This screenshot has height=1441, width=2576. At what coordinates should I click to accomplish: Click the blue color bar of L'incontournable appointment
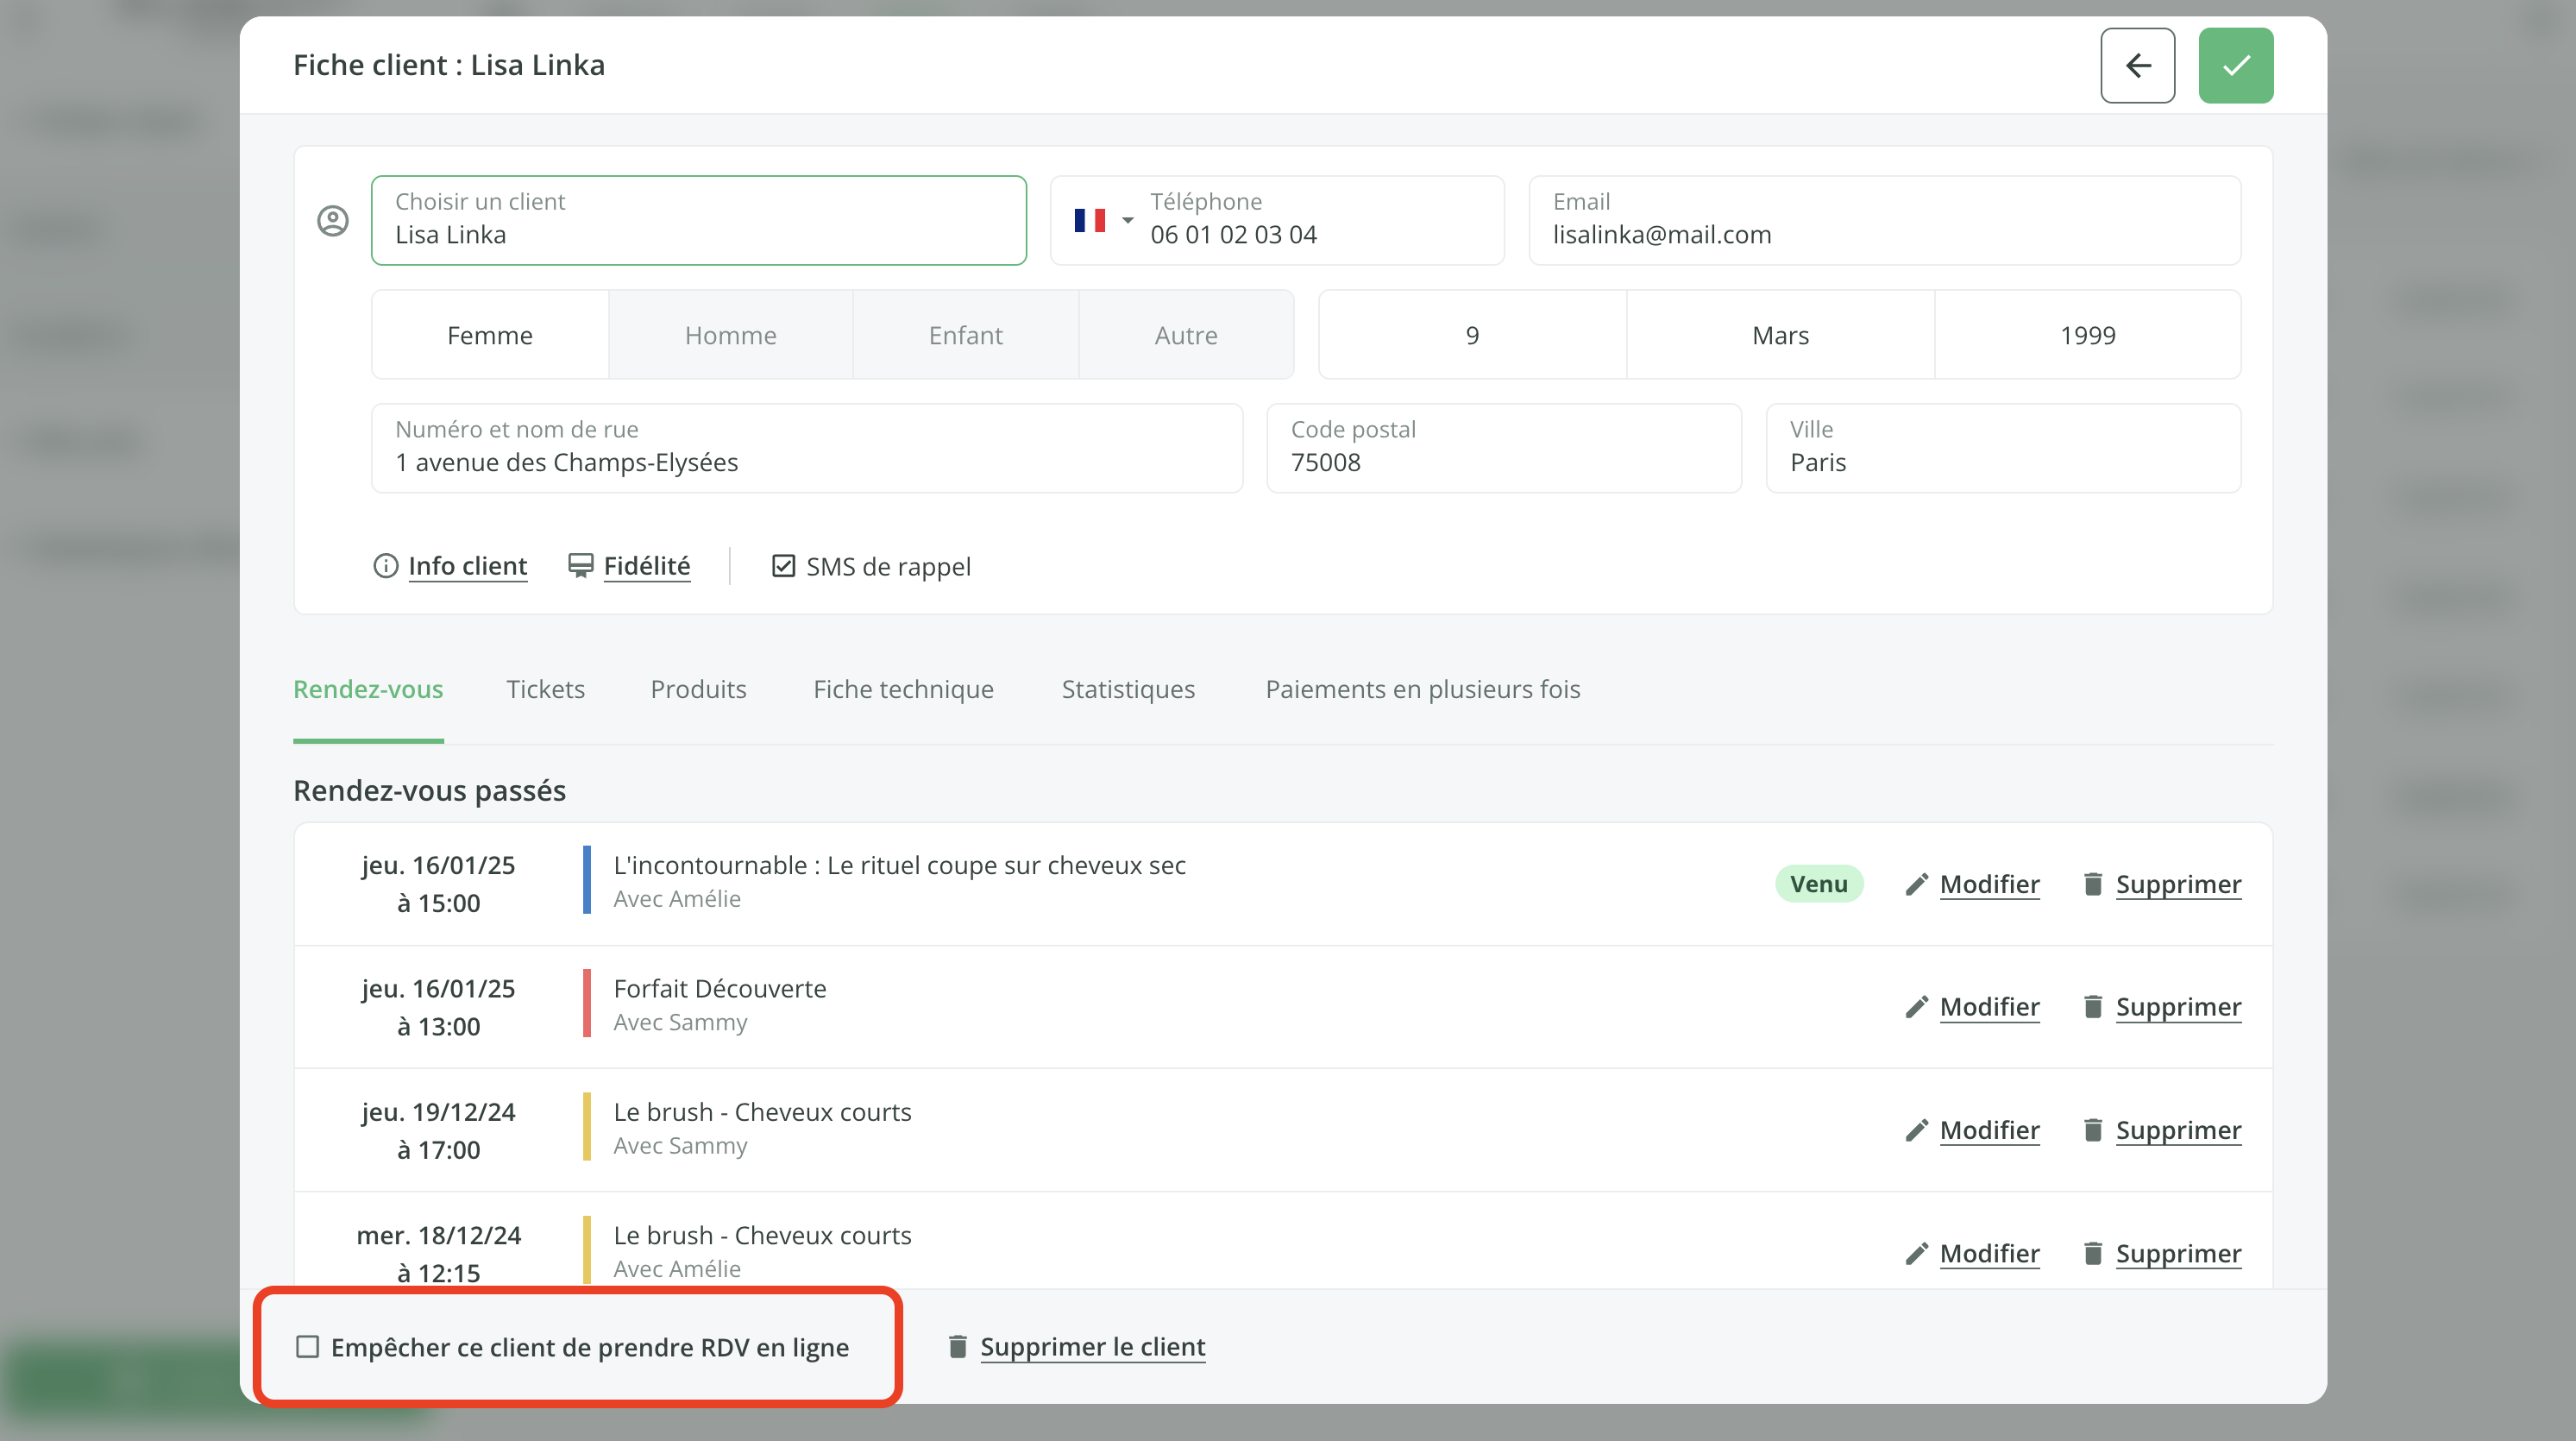point(587,880)
